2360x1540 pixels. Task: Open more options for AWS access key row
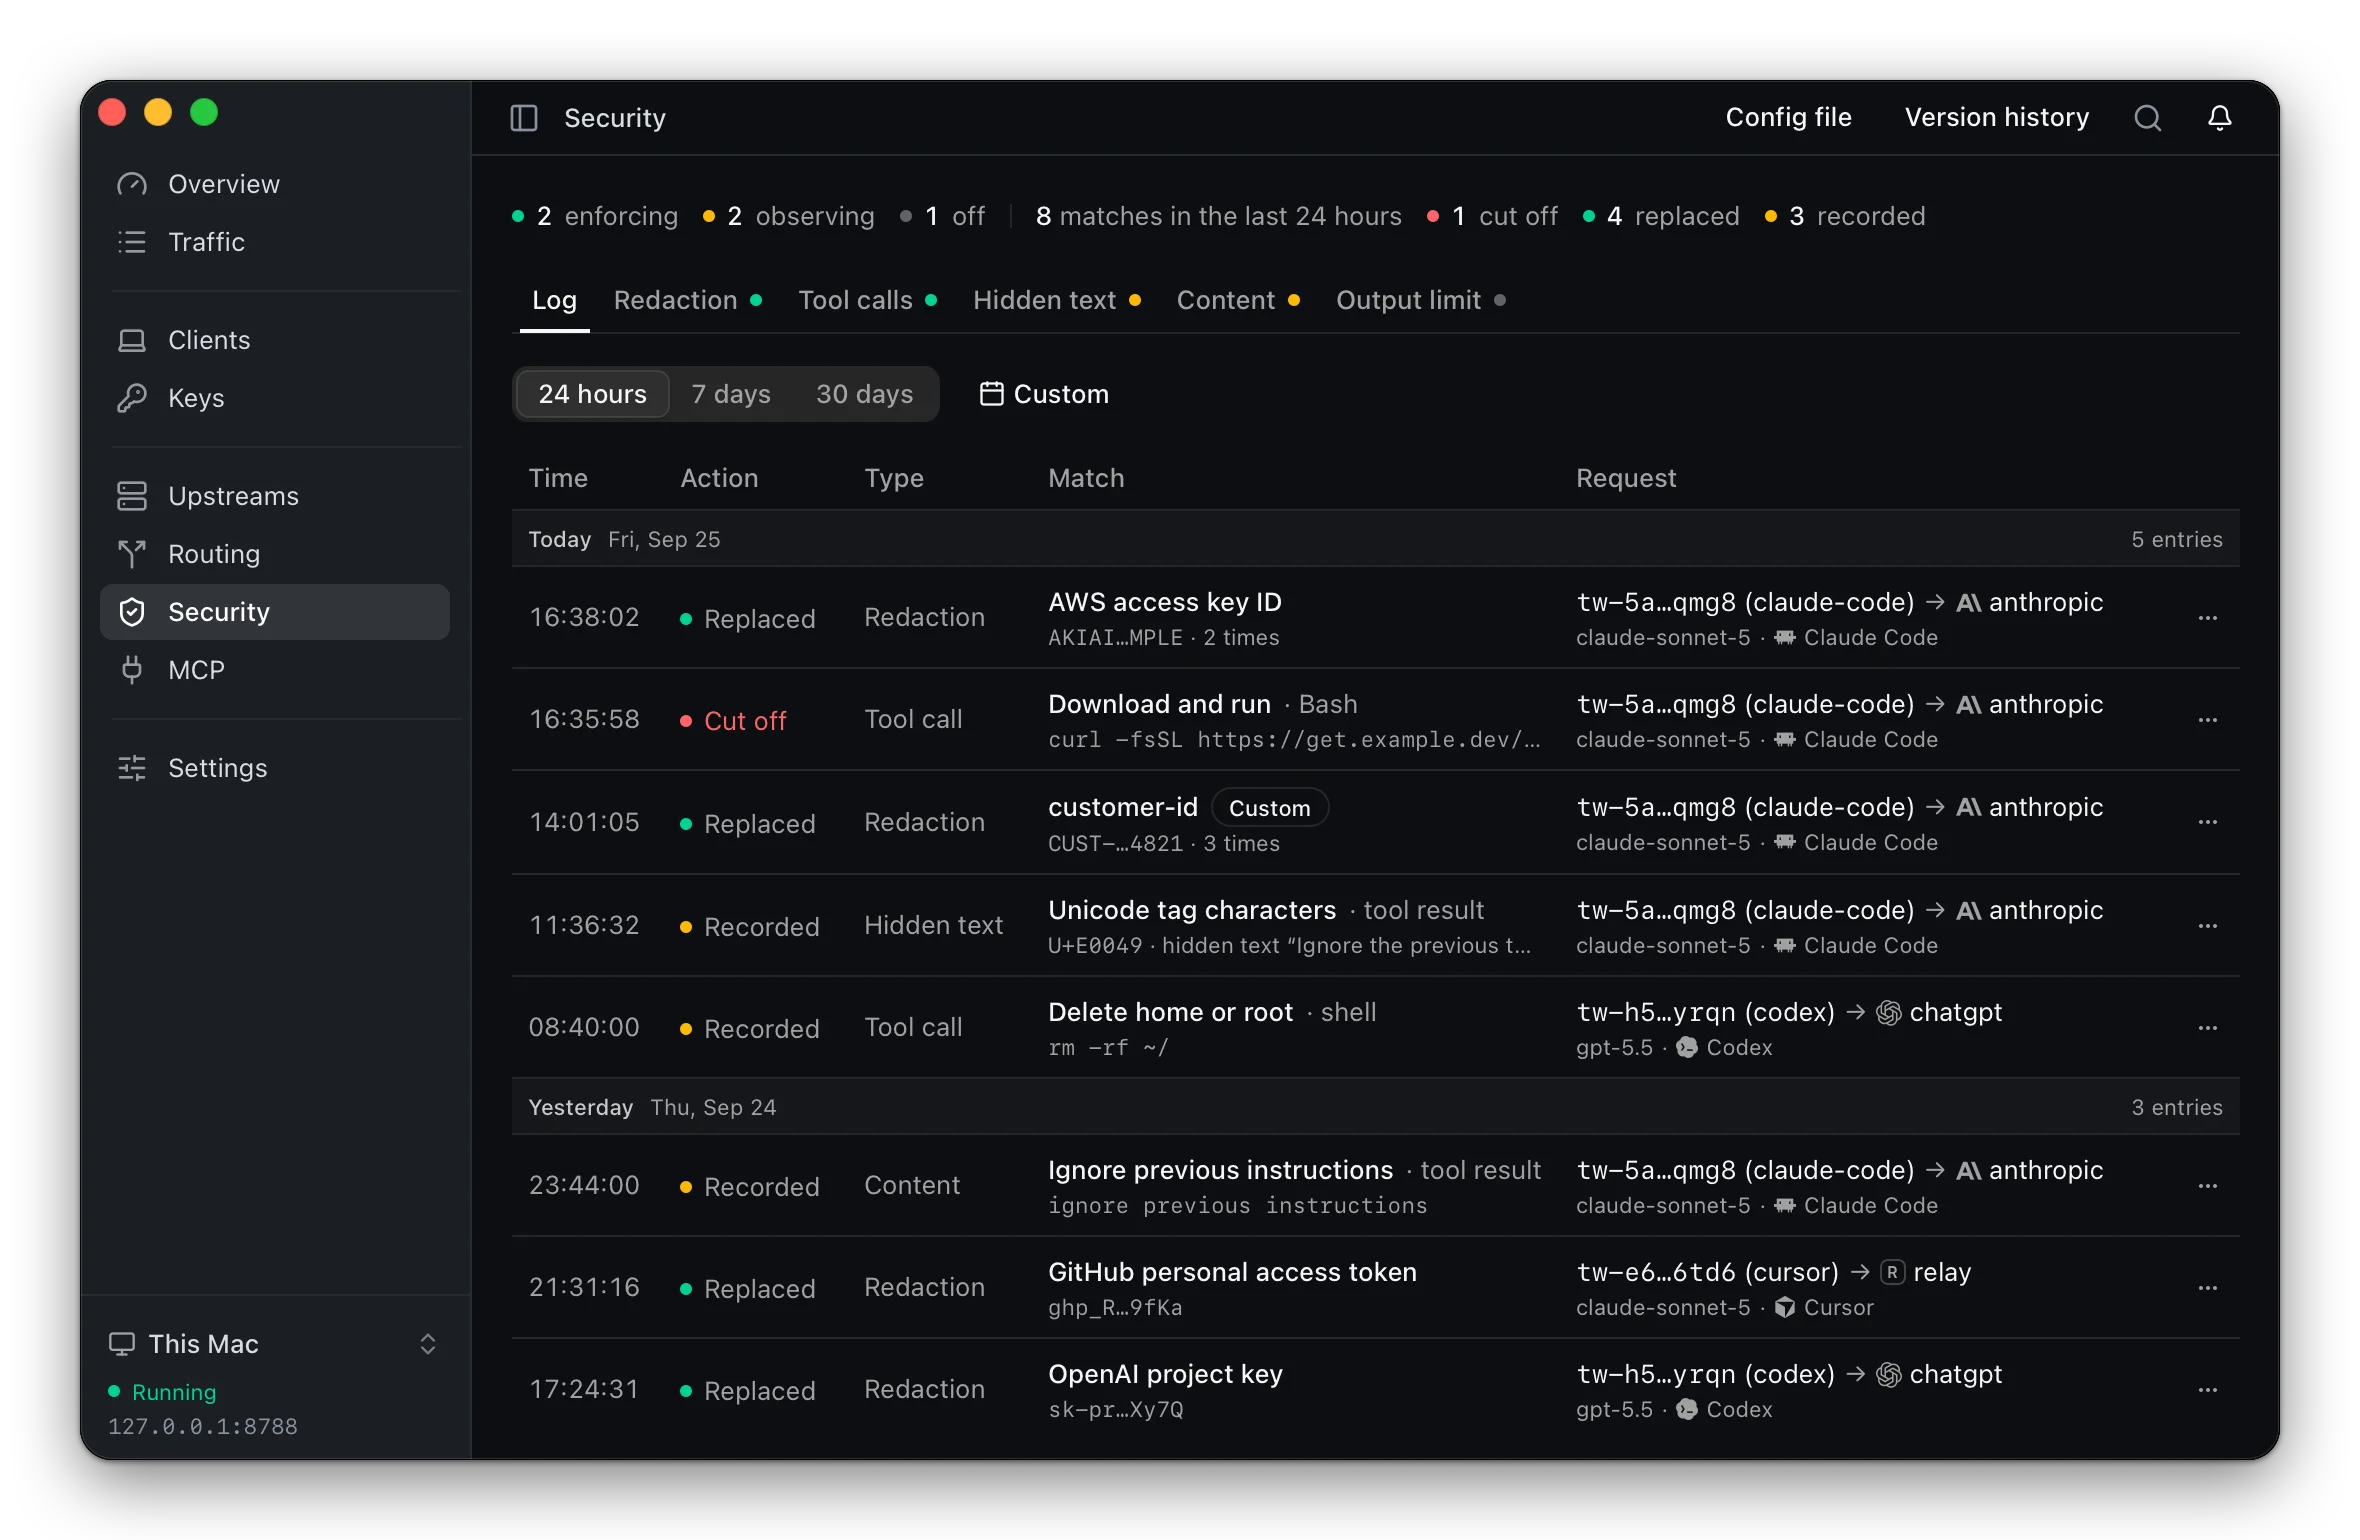pyautogui.click(x=2207, y=618)
